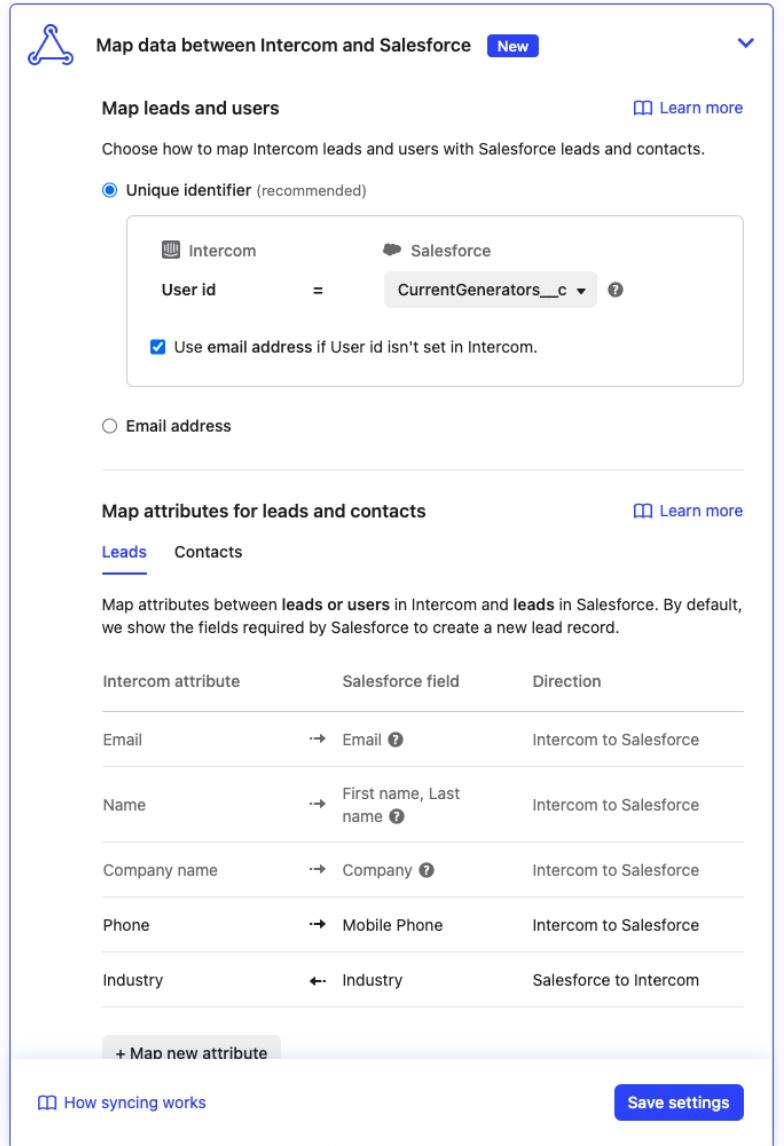This screenshot has height=1146, width=784.
Task: Click the help icon beside Email field
Action: (395, 740)
